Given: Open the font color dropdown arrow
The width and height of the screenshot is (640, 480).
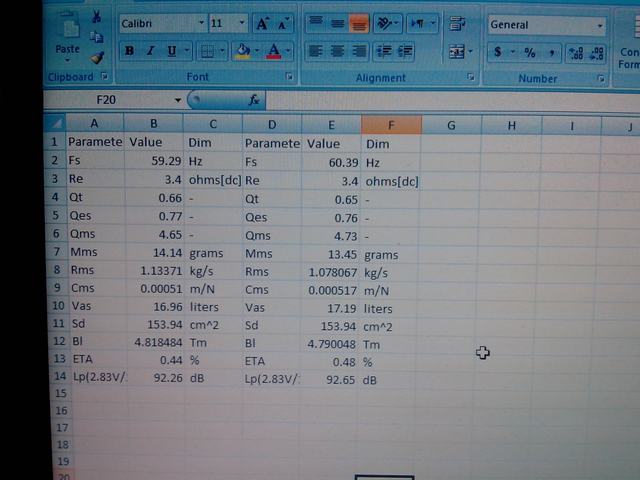Looking at the screenshot, I should pyautogui.click(x=288, y=51).
